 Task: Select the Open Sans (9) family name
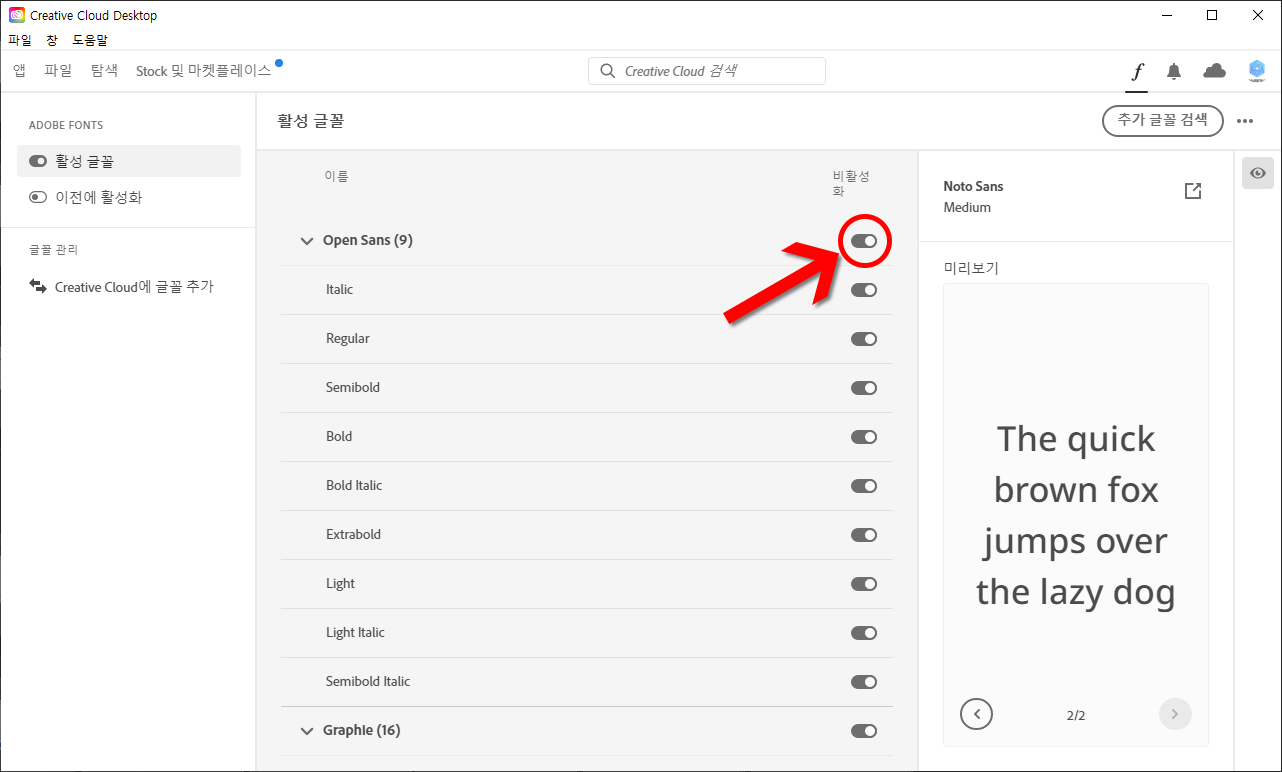pyautogui.click(x=368, y=241)
